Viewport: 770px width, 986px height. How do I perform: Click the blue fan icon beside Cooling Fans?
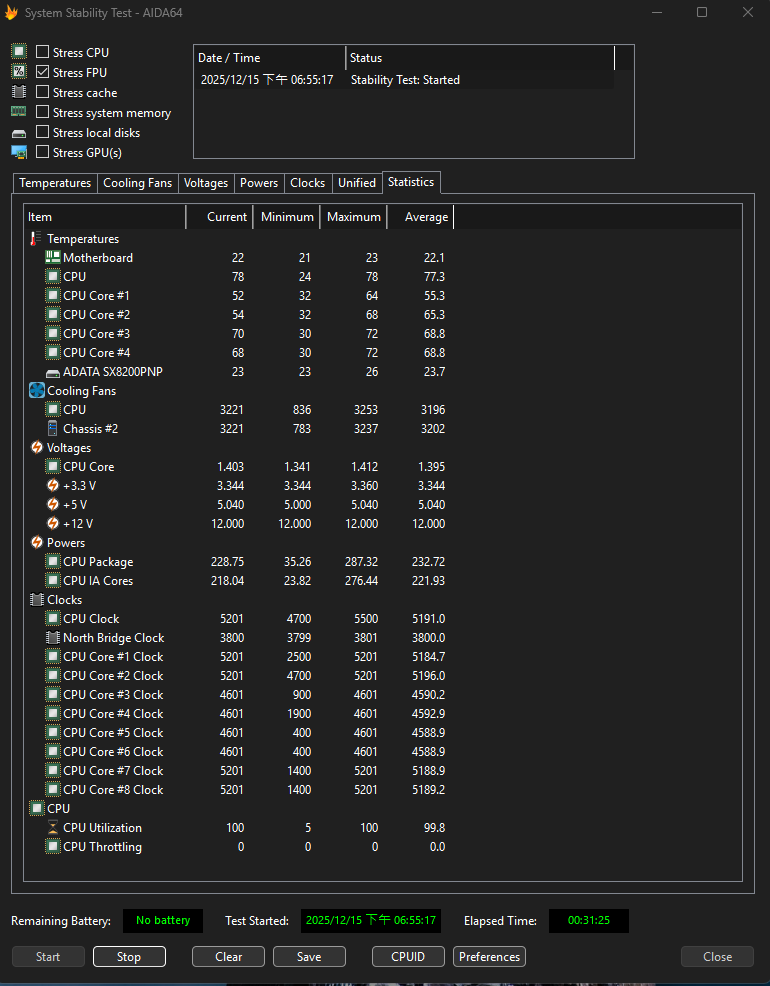[37, 391]
